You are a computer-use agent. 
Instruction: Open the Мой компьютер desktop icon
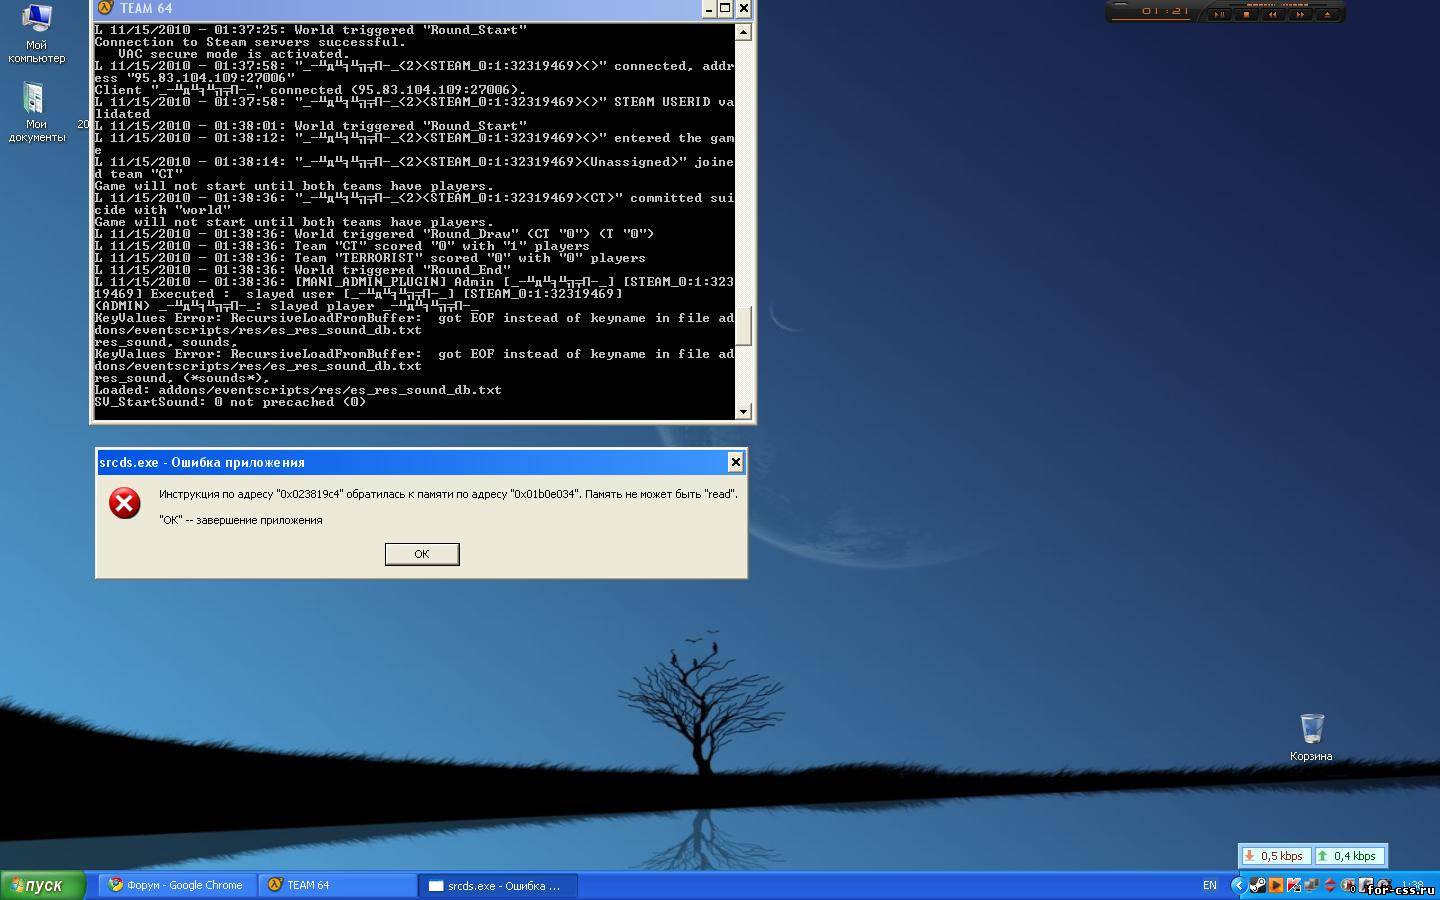coord(36,33)
